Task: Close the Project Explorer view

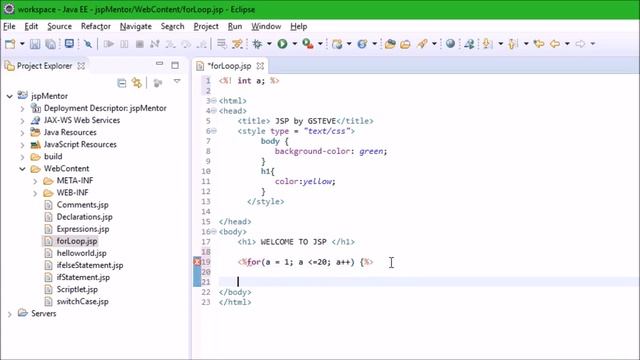Action: (x=81, y=66)
